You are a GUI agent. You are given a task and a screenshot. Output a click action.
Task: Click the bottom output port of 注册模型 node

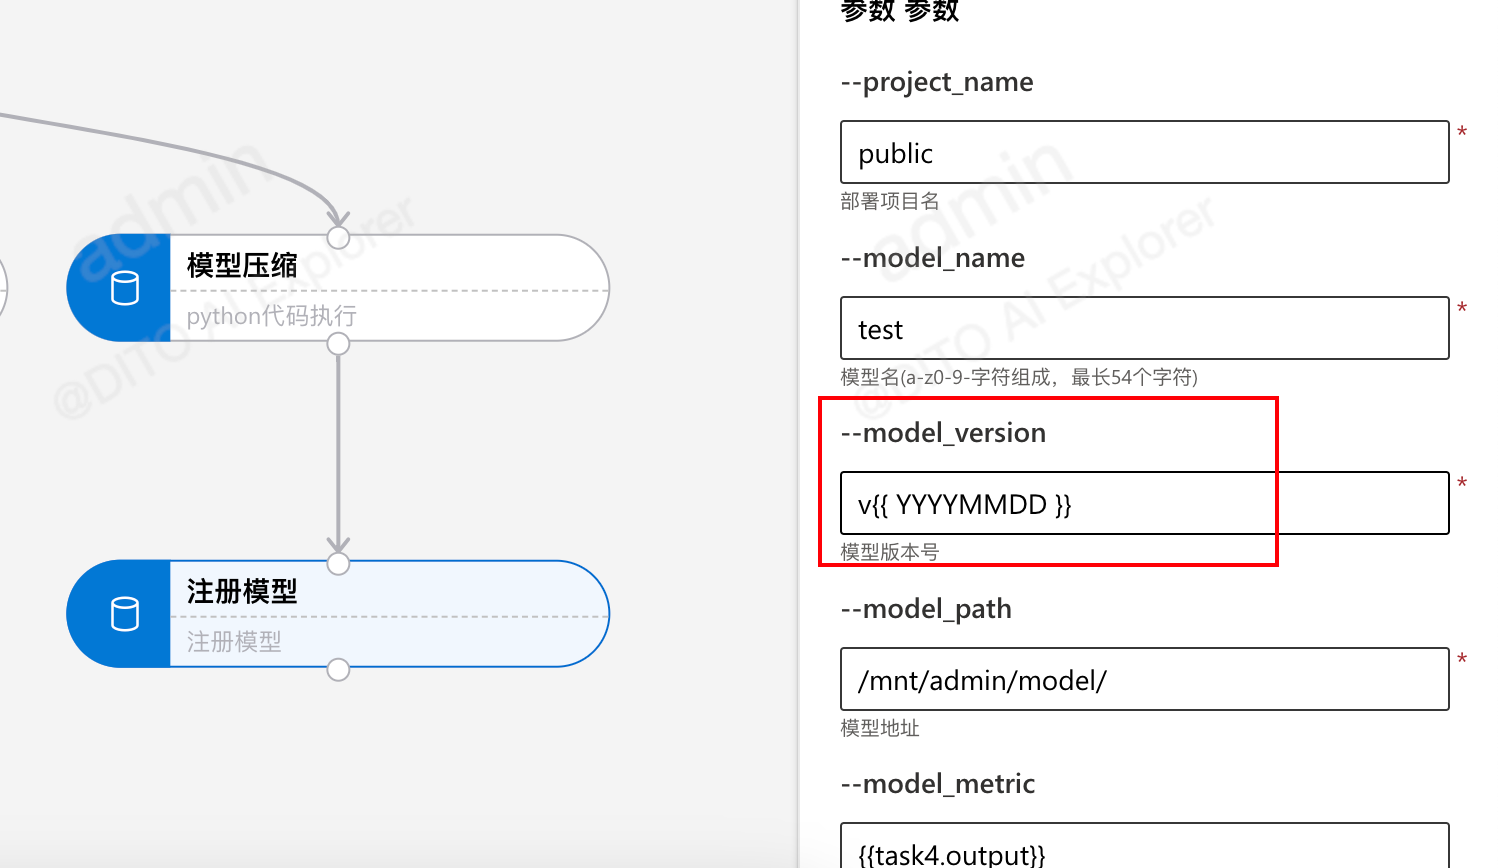click(x=339, y=670)
